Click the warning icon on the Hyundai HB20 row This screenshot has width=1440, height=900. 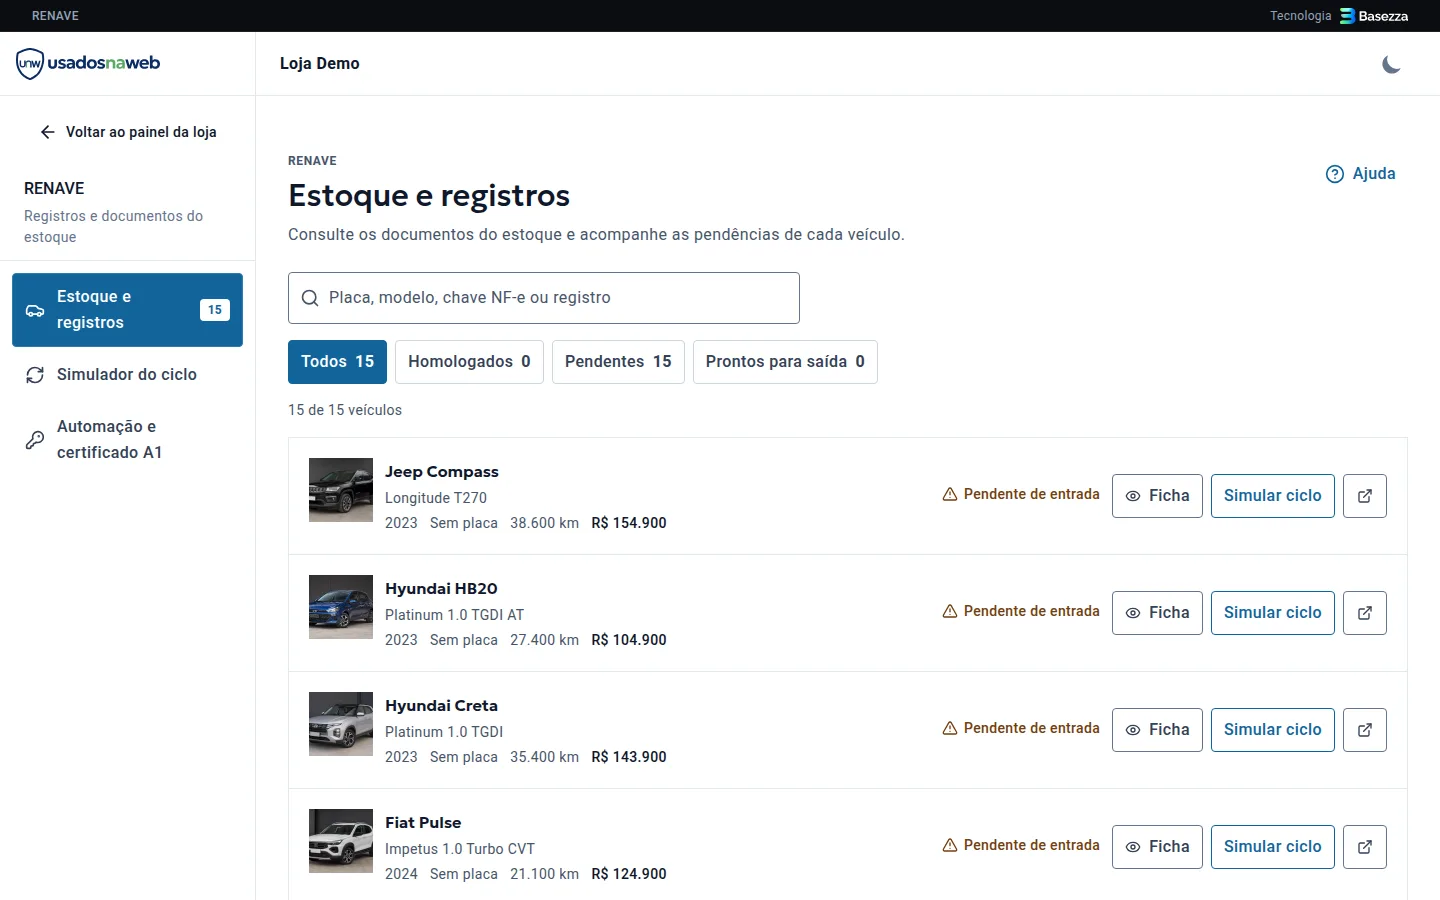[950, 611]
